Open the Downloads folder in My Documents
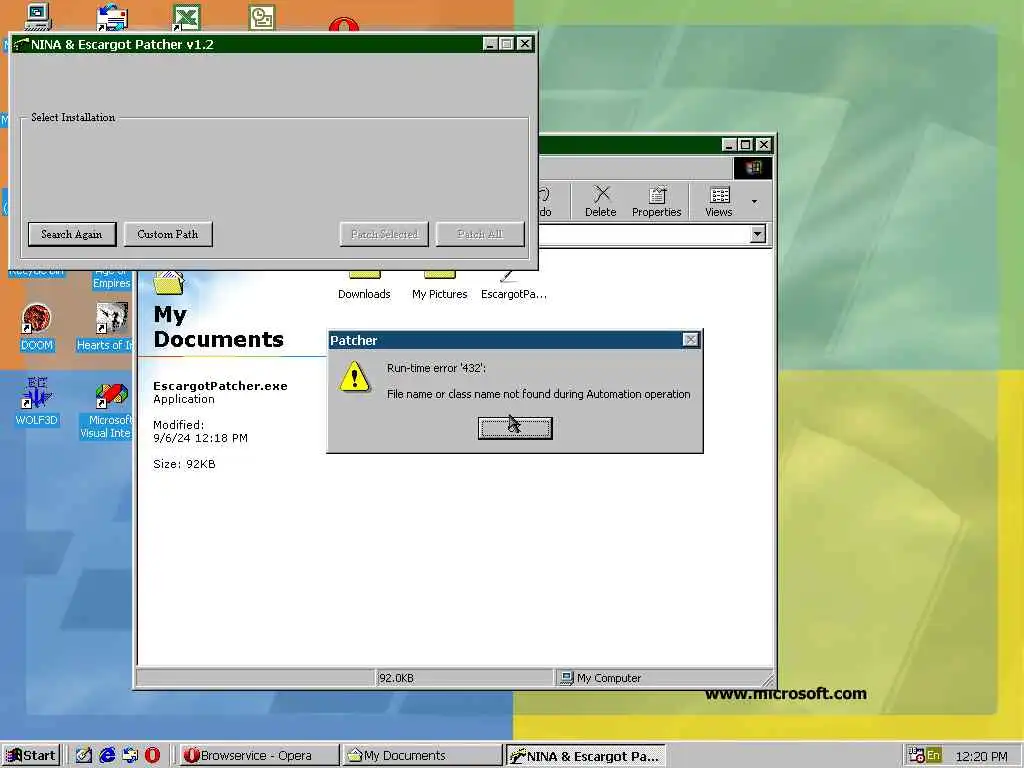This screenshot has width=1024, height=768. (364, 286)
